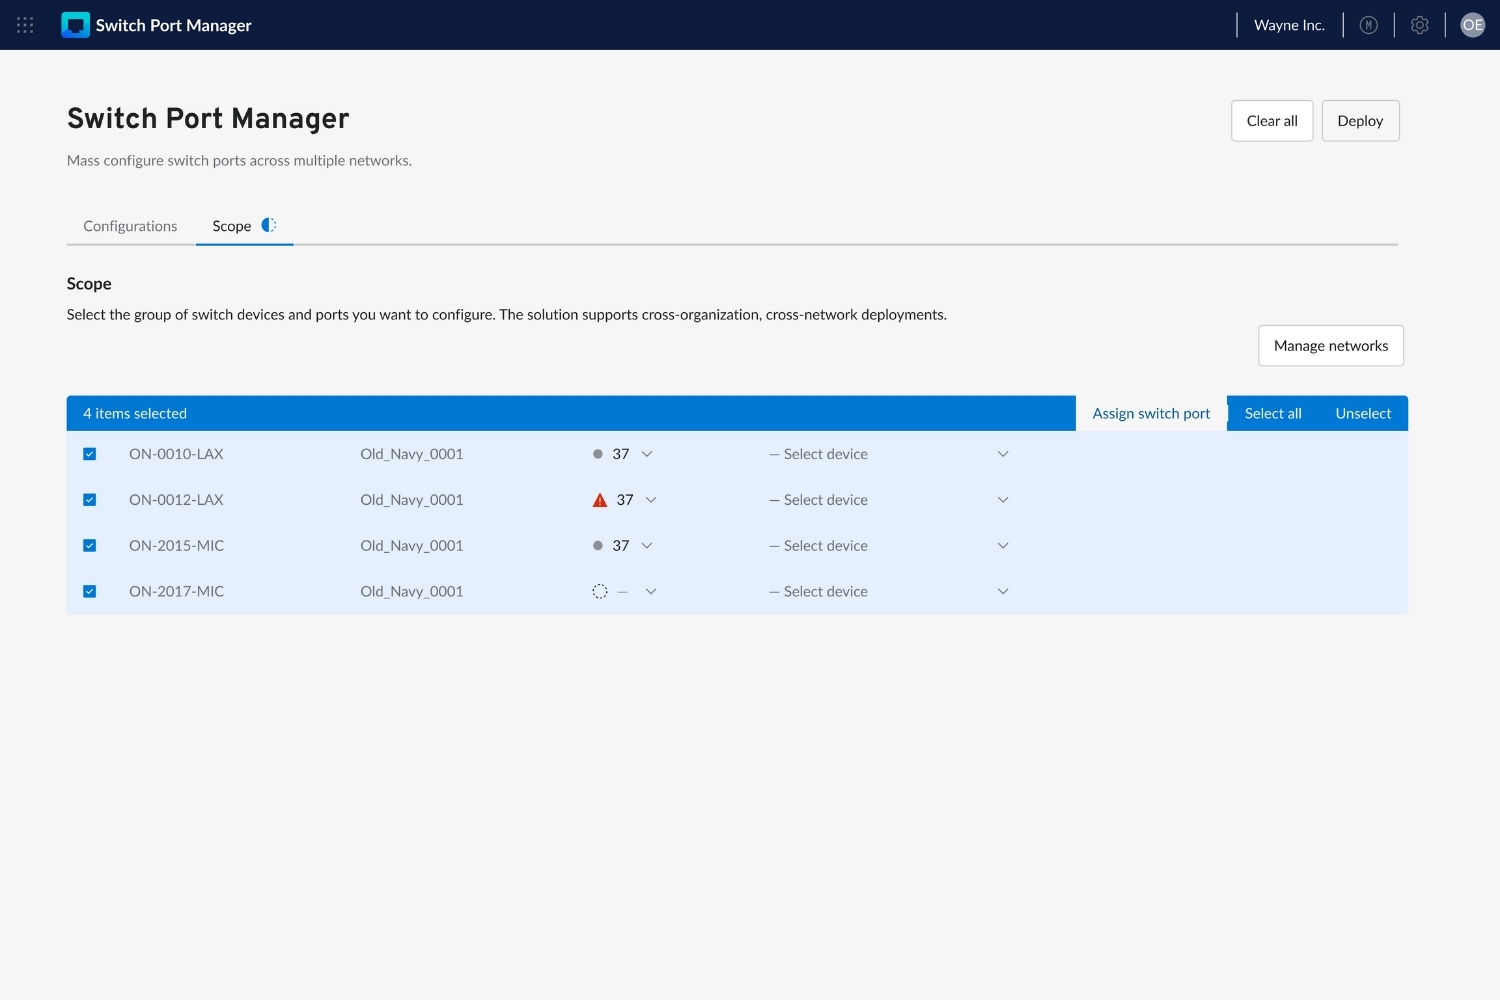Click the gray status dot for ON-2015-MIC

point(598,546)
